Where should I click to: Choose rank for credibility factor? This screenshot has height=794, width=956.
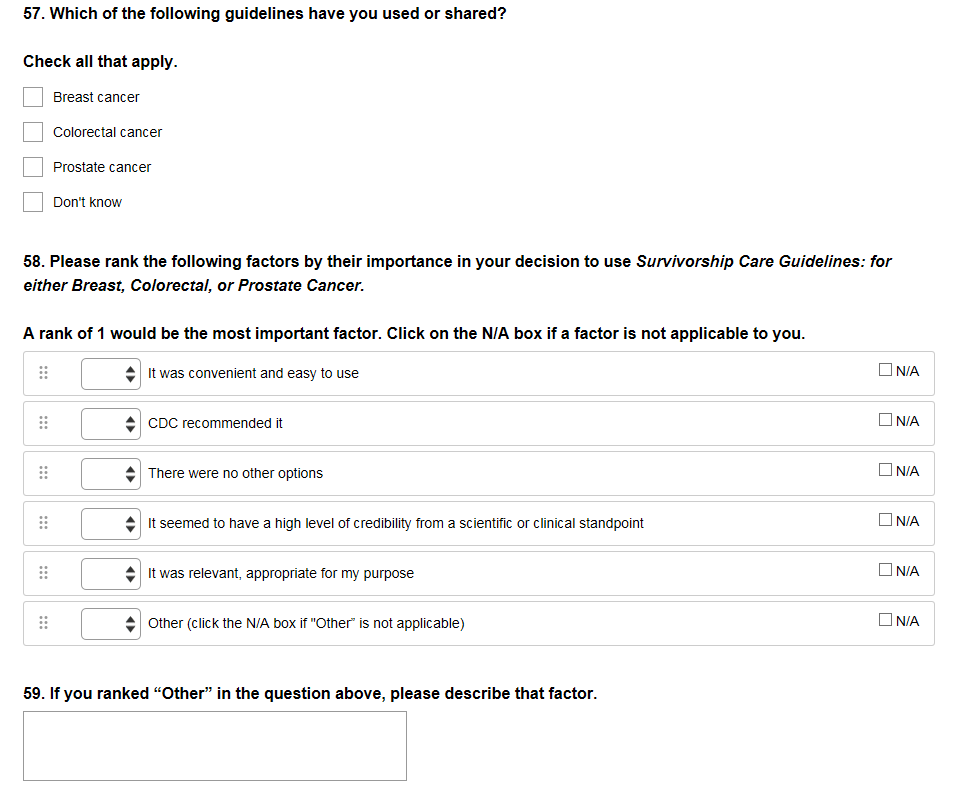111,523
